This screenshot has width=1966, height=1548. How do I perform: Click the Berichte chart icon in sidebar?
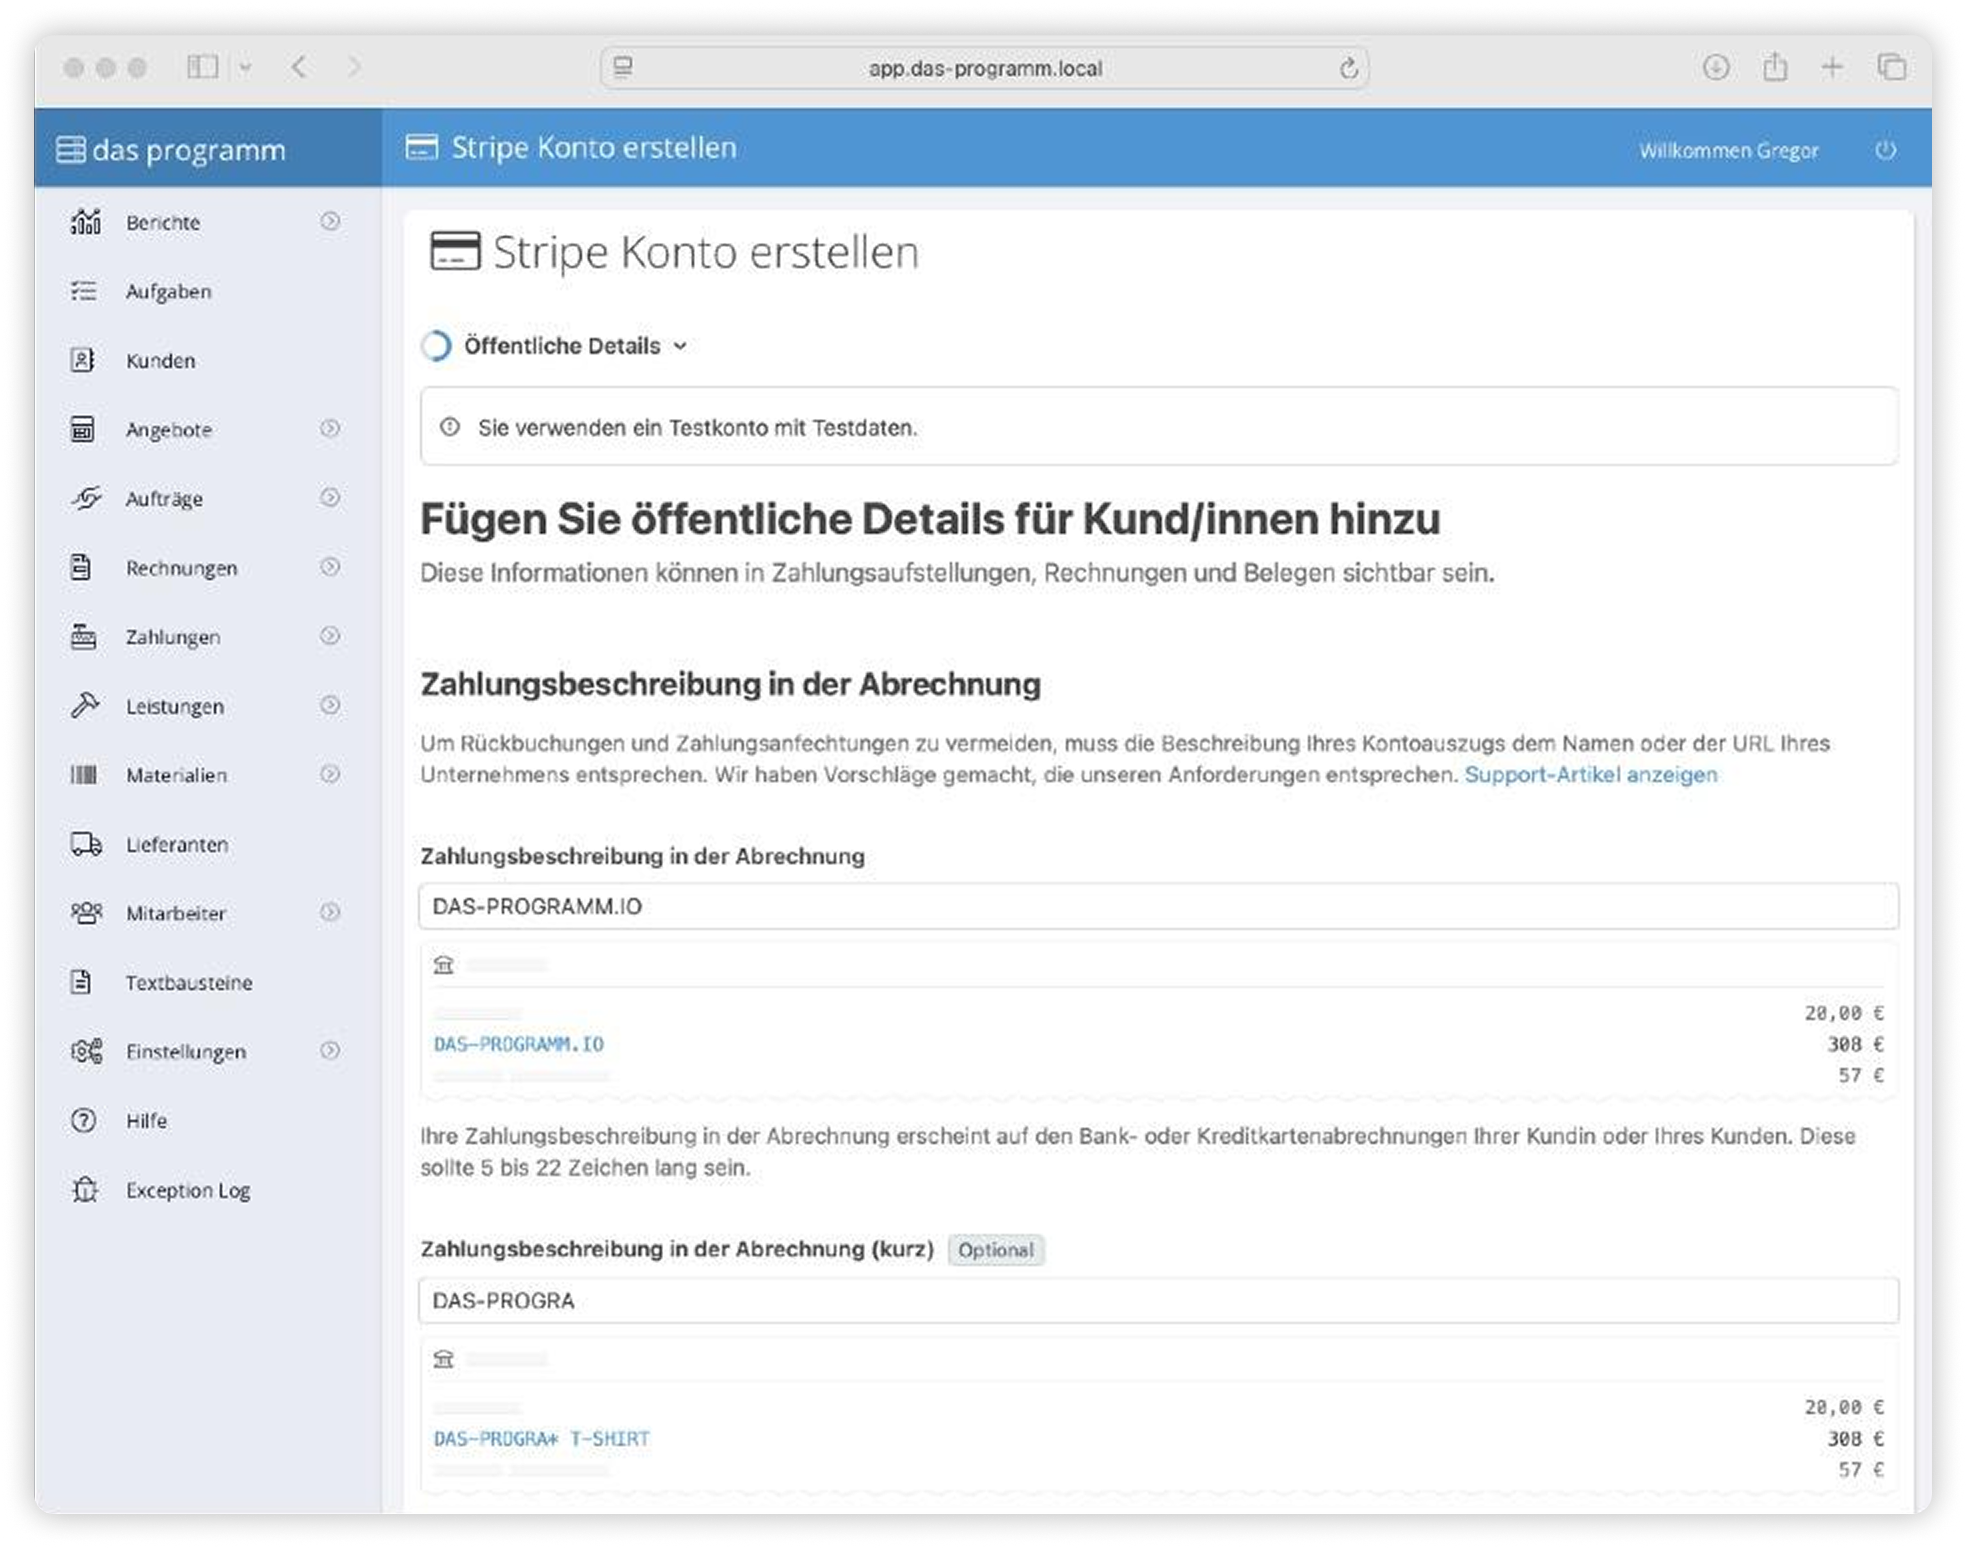coord(86,221)
